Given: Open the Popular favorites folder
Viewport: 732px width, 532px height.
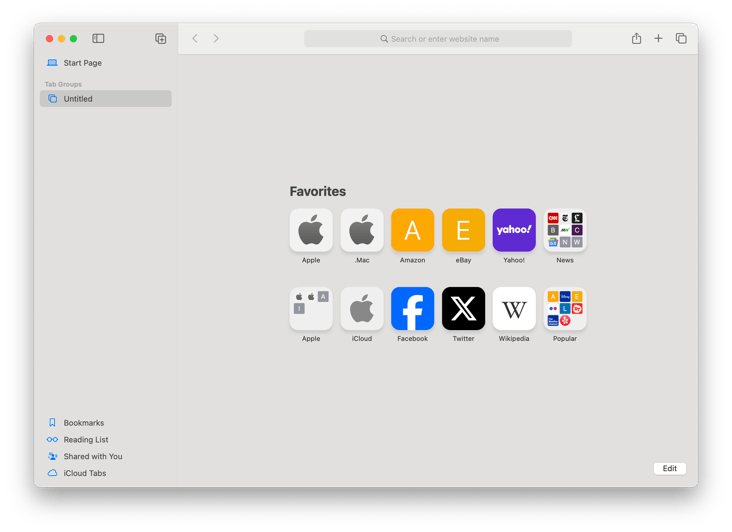Looking at the screenshot, I should (x=565, y=308).
